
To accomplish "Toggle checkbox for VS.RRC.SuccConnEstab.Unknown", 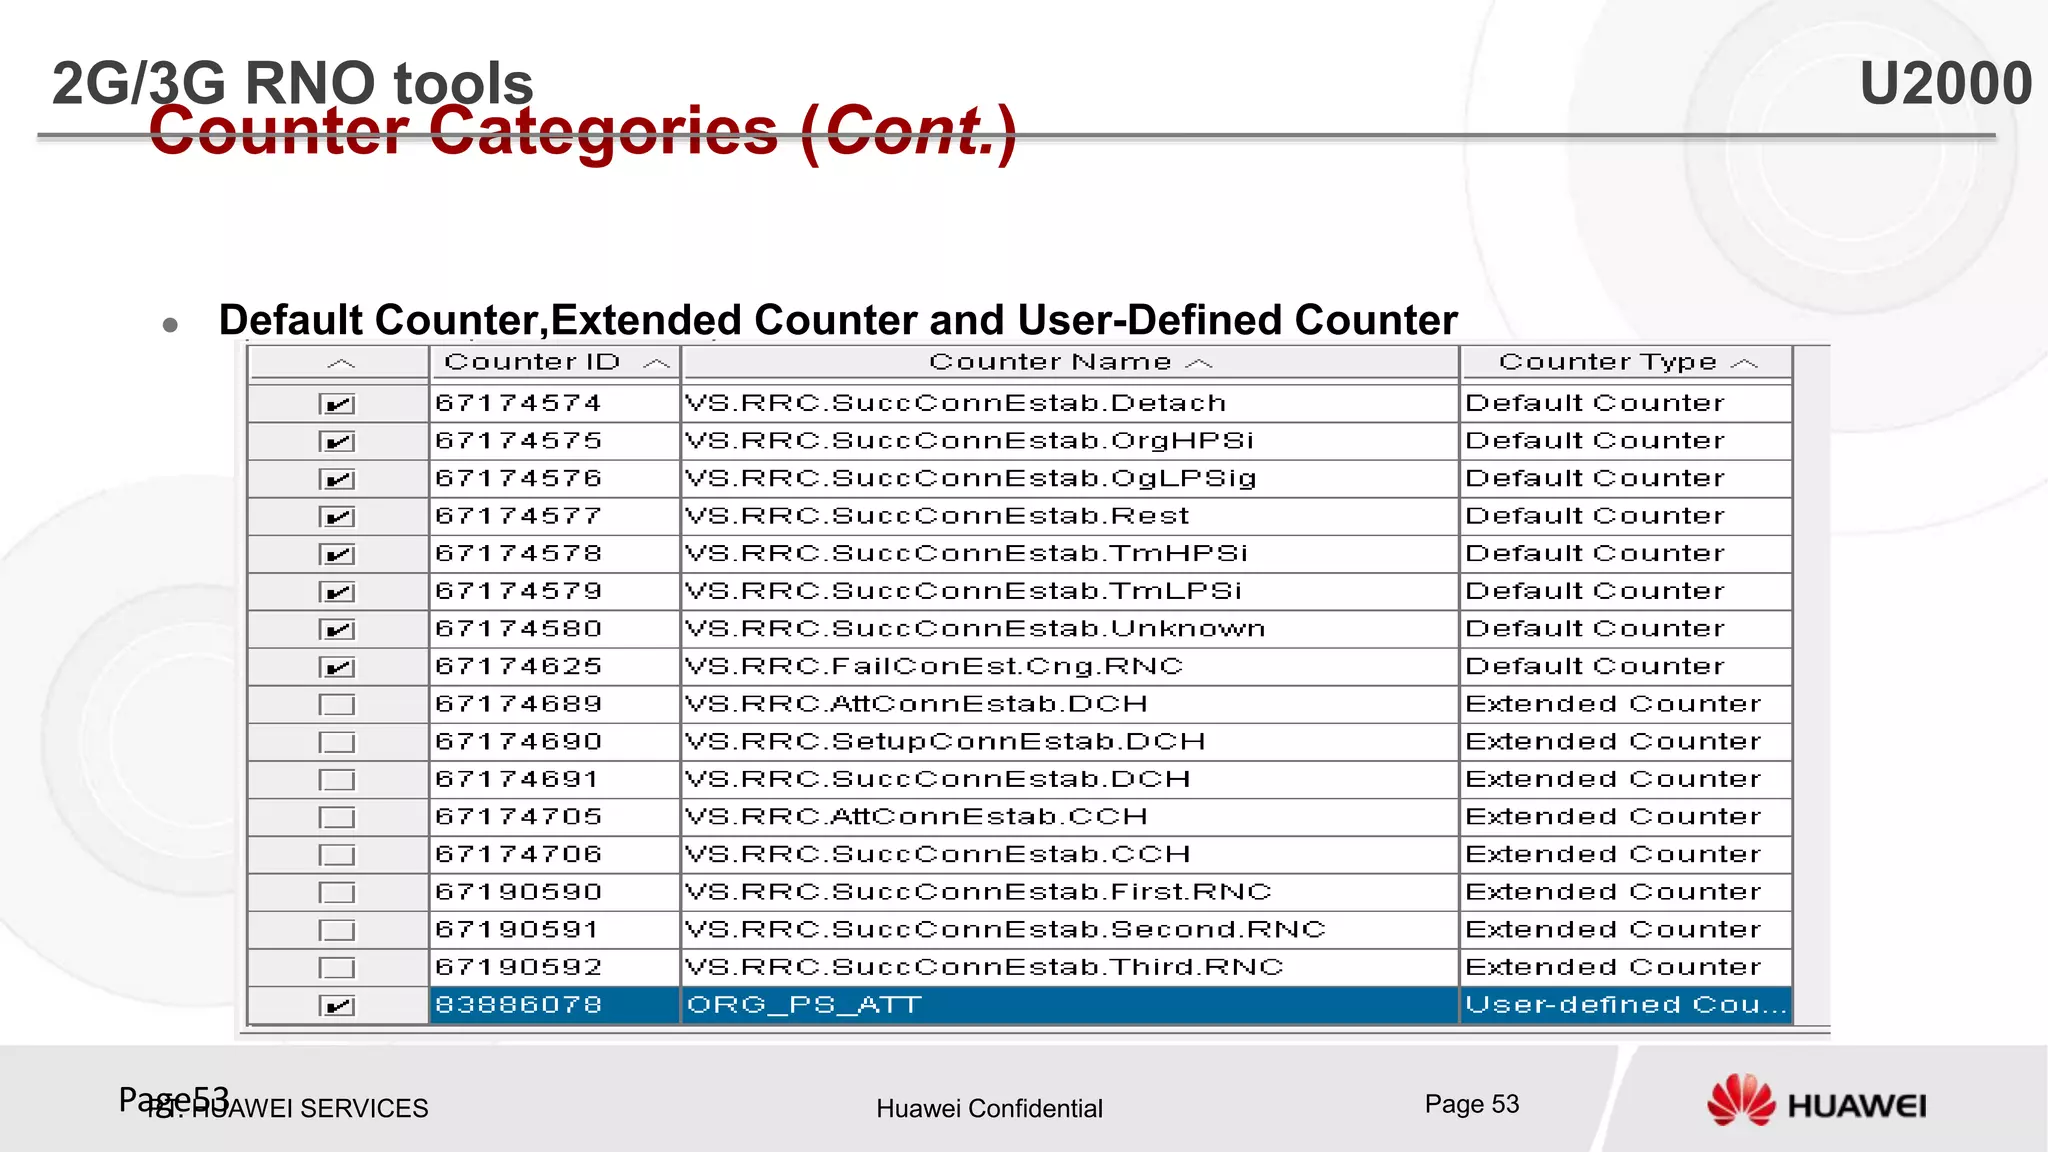I will [x=337, y=630].
